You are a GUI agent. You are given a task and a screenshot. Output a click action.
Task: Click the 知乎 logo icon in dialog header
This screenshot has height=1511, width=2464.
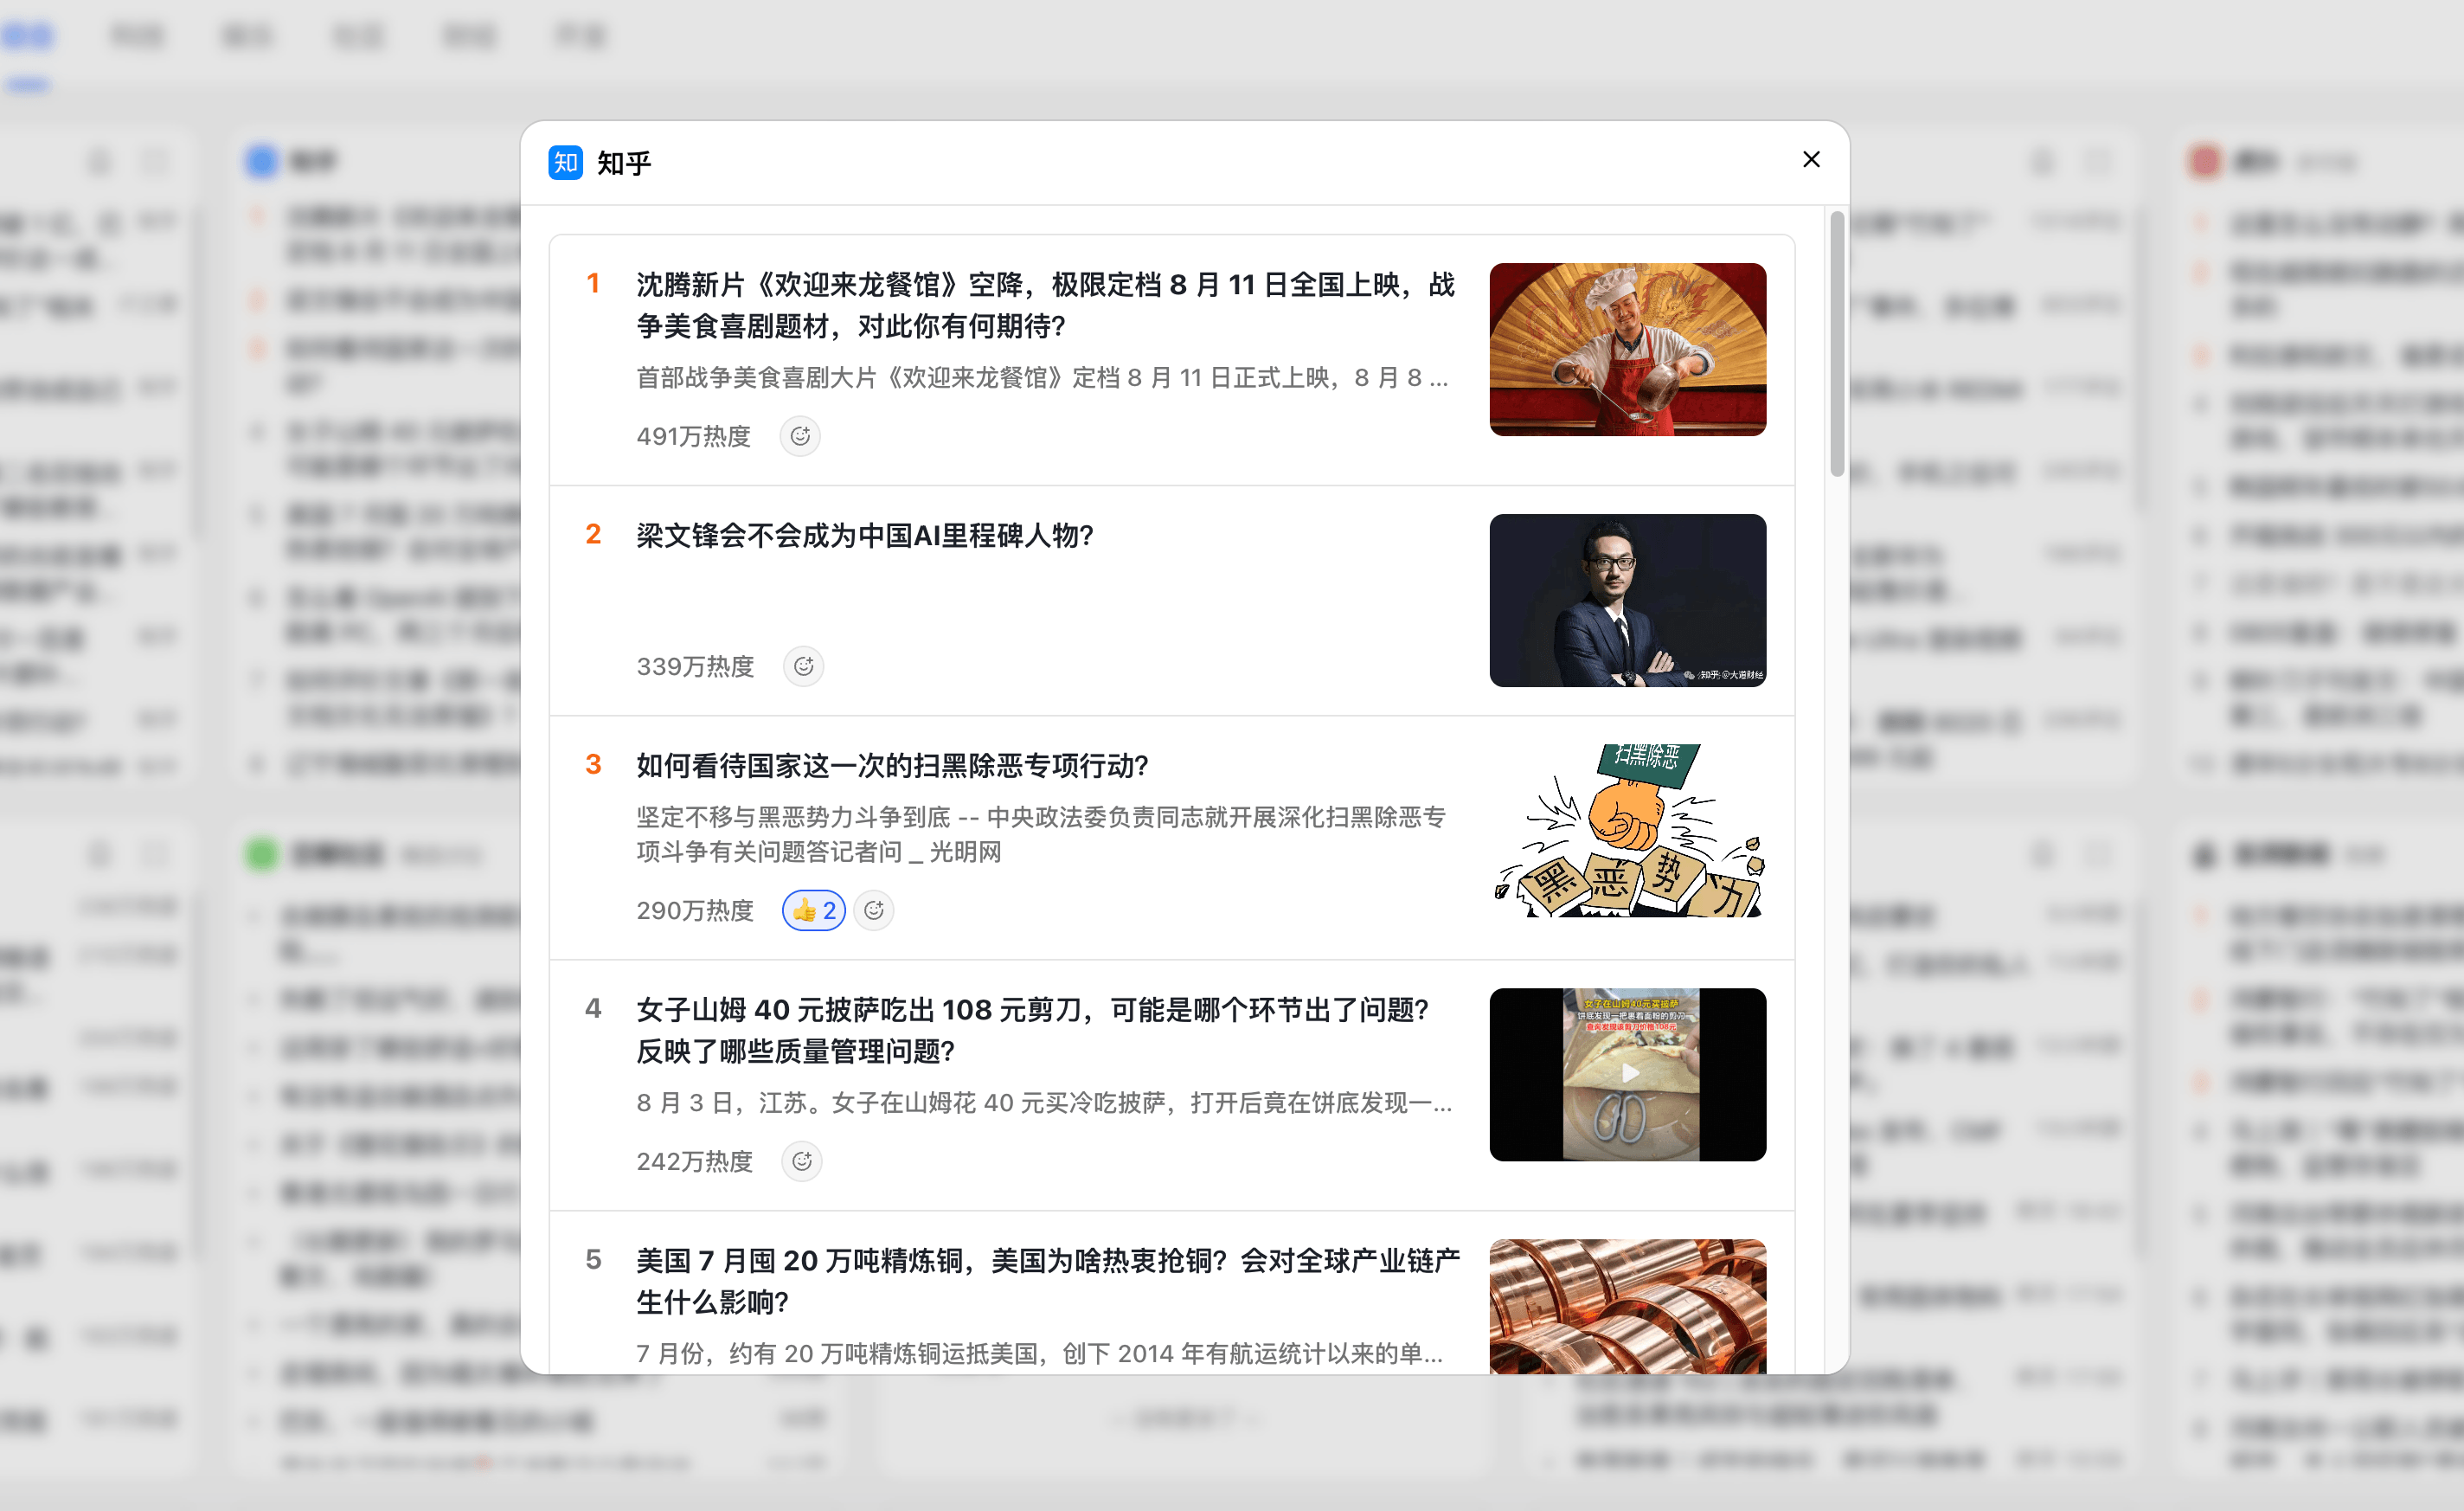tap(565, 162)
